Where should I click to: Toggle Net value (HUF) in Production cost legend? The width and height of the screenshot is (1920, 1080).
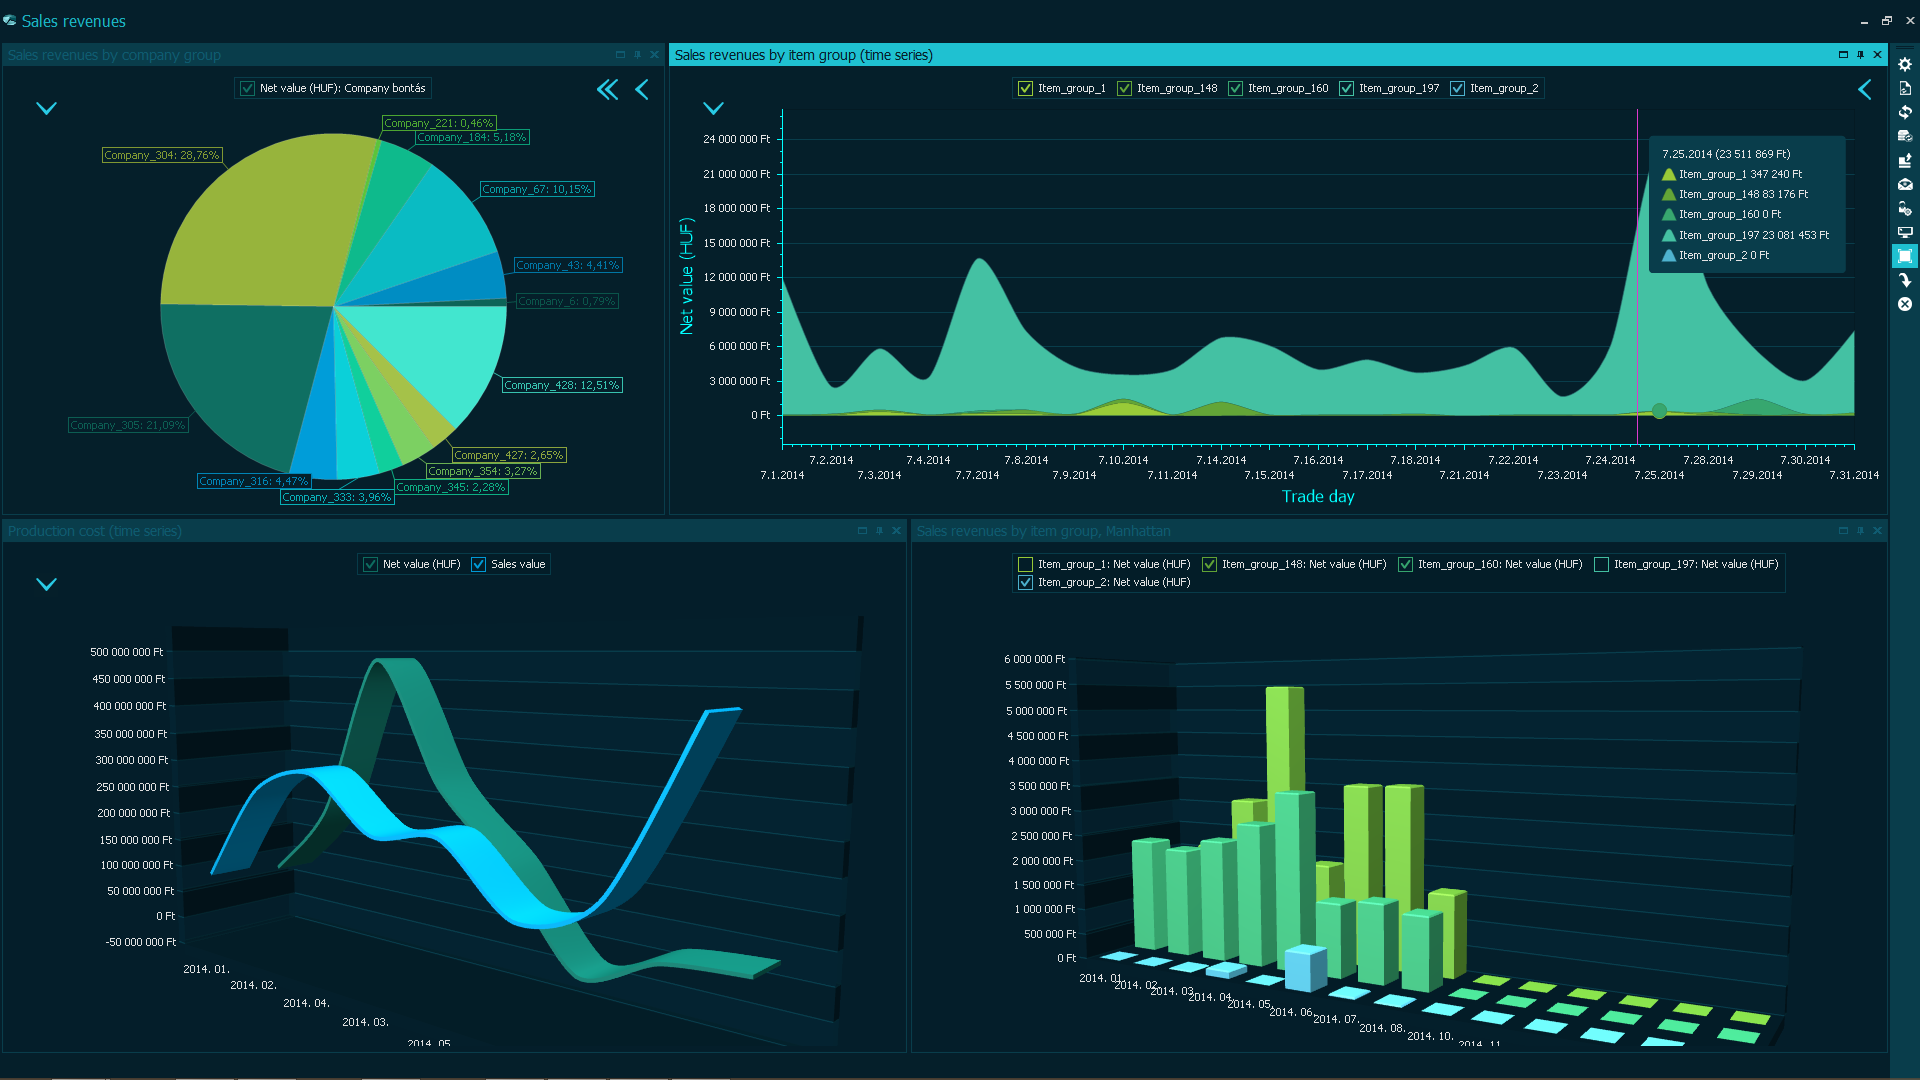click(x=370, y=565)
